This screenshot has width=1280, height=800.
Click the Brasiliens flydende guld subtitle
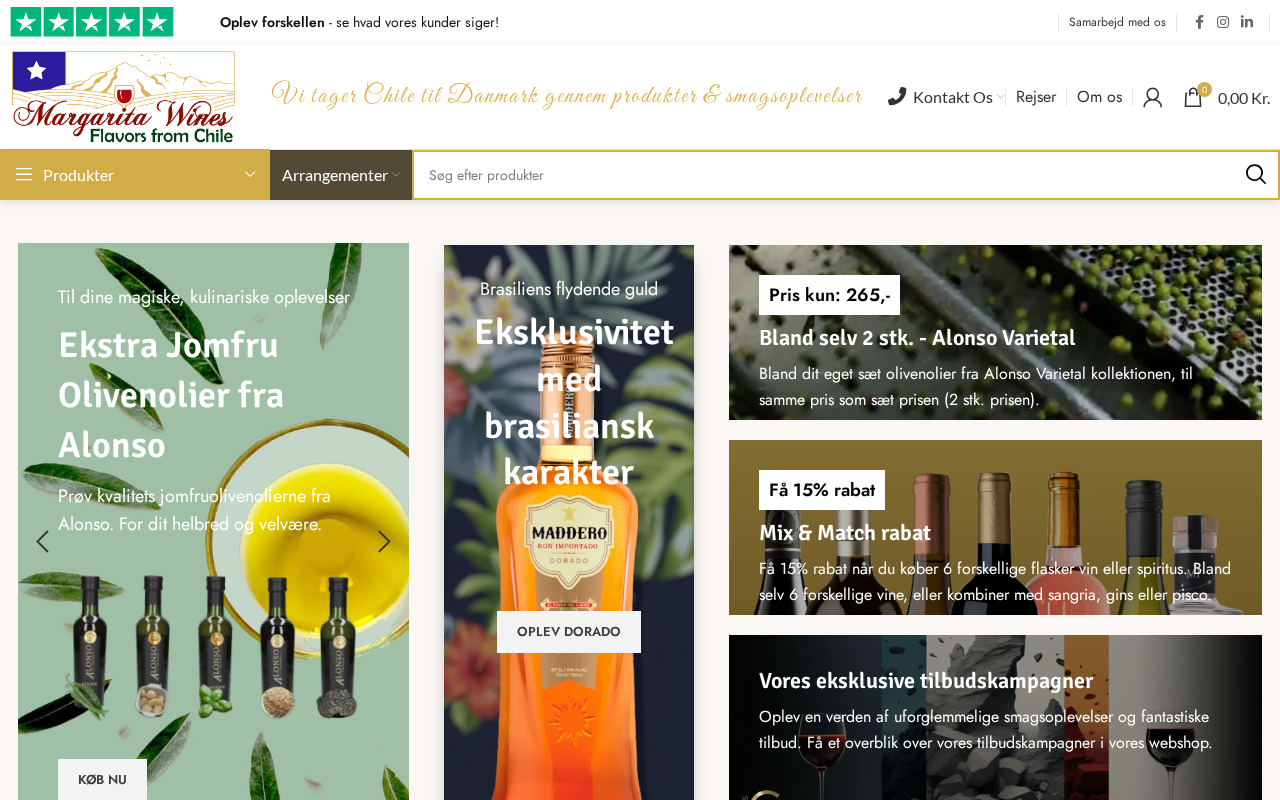coord(569,289)
